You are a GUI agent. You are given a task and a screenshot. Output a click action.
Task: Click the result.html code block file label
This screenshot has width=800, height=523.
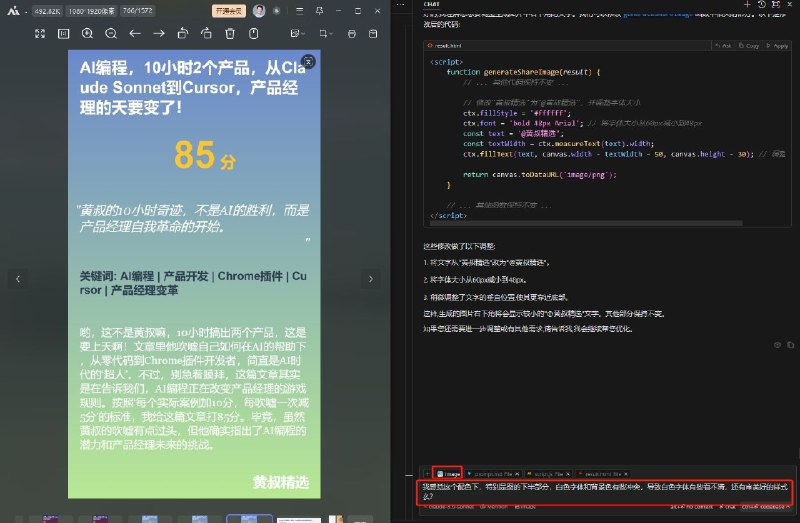445,46
